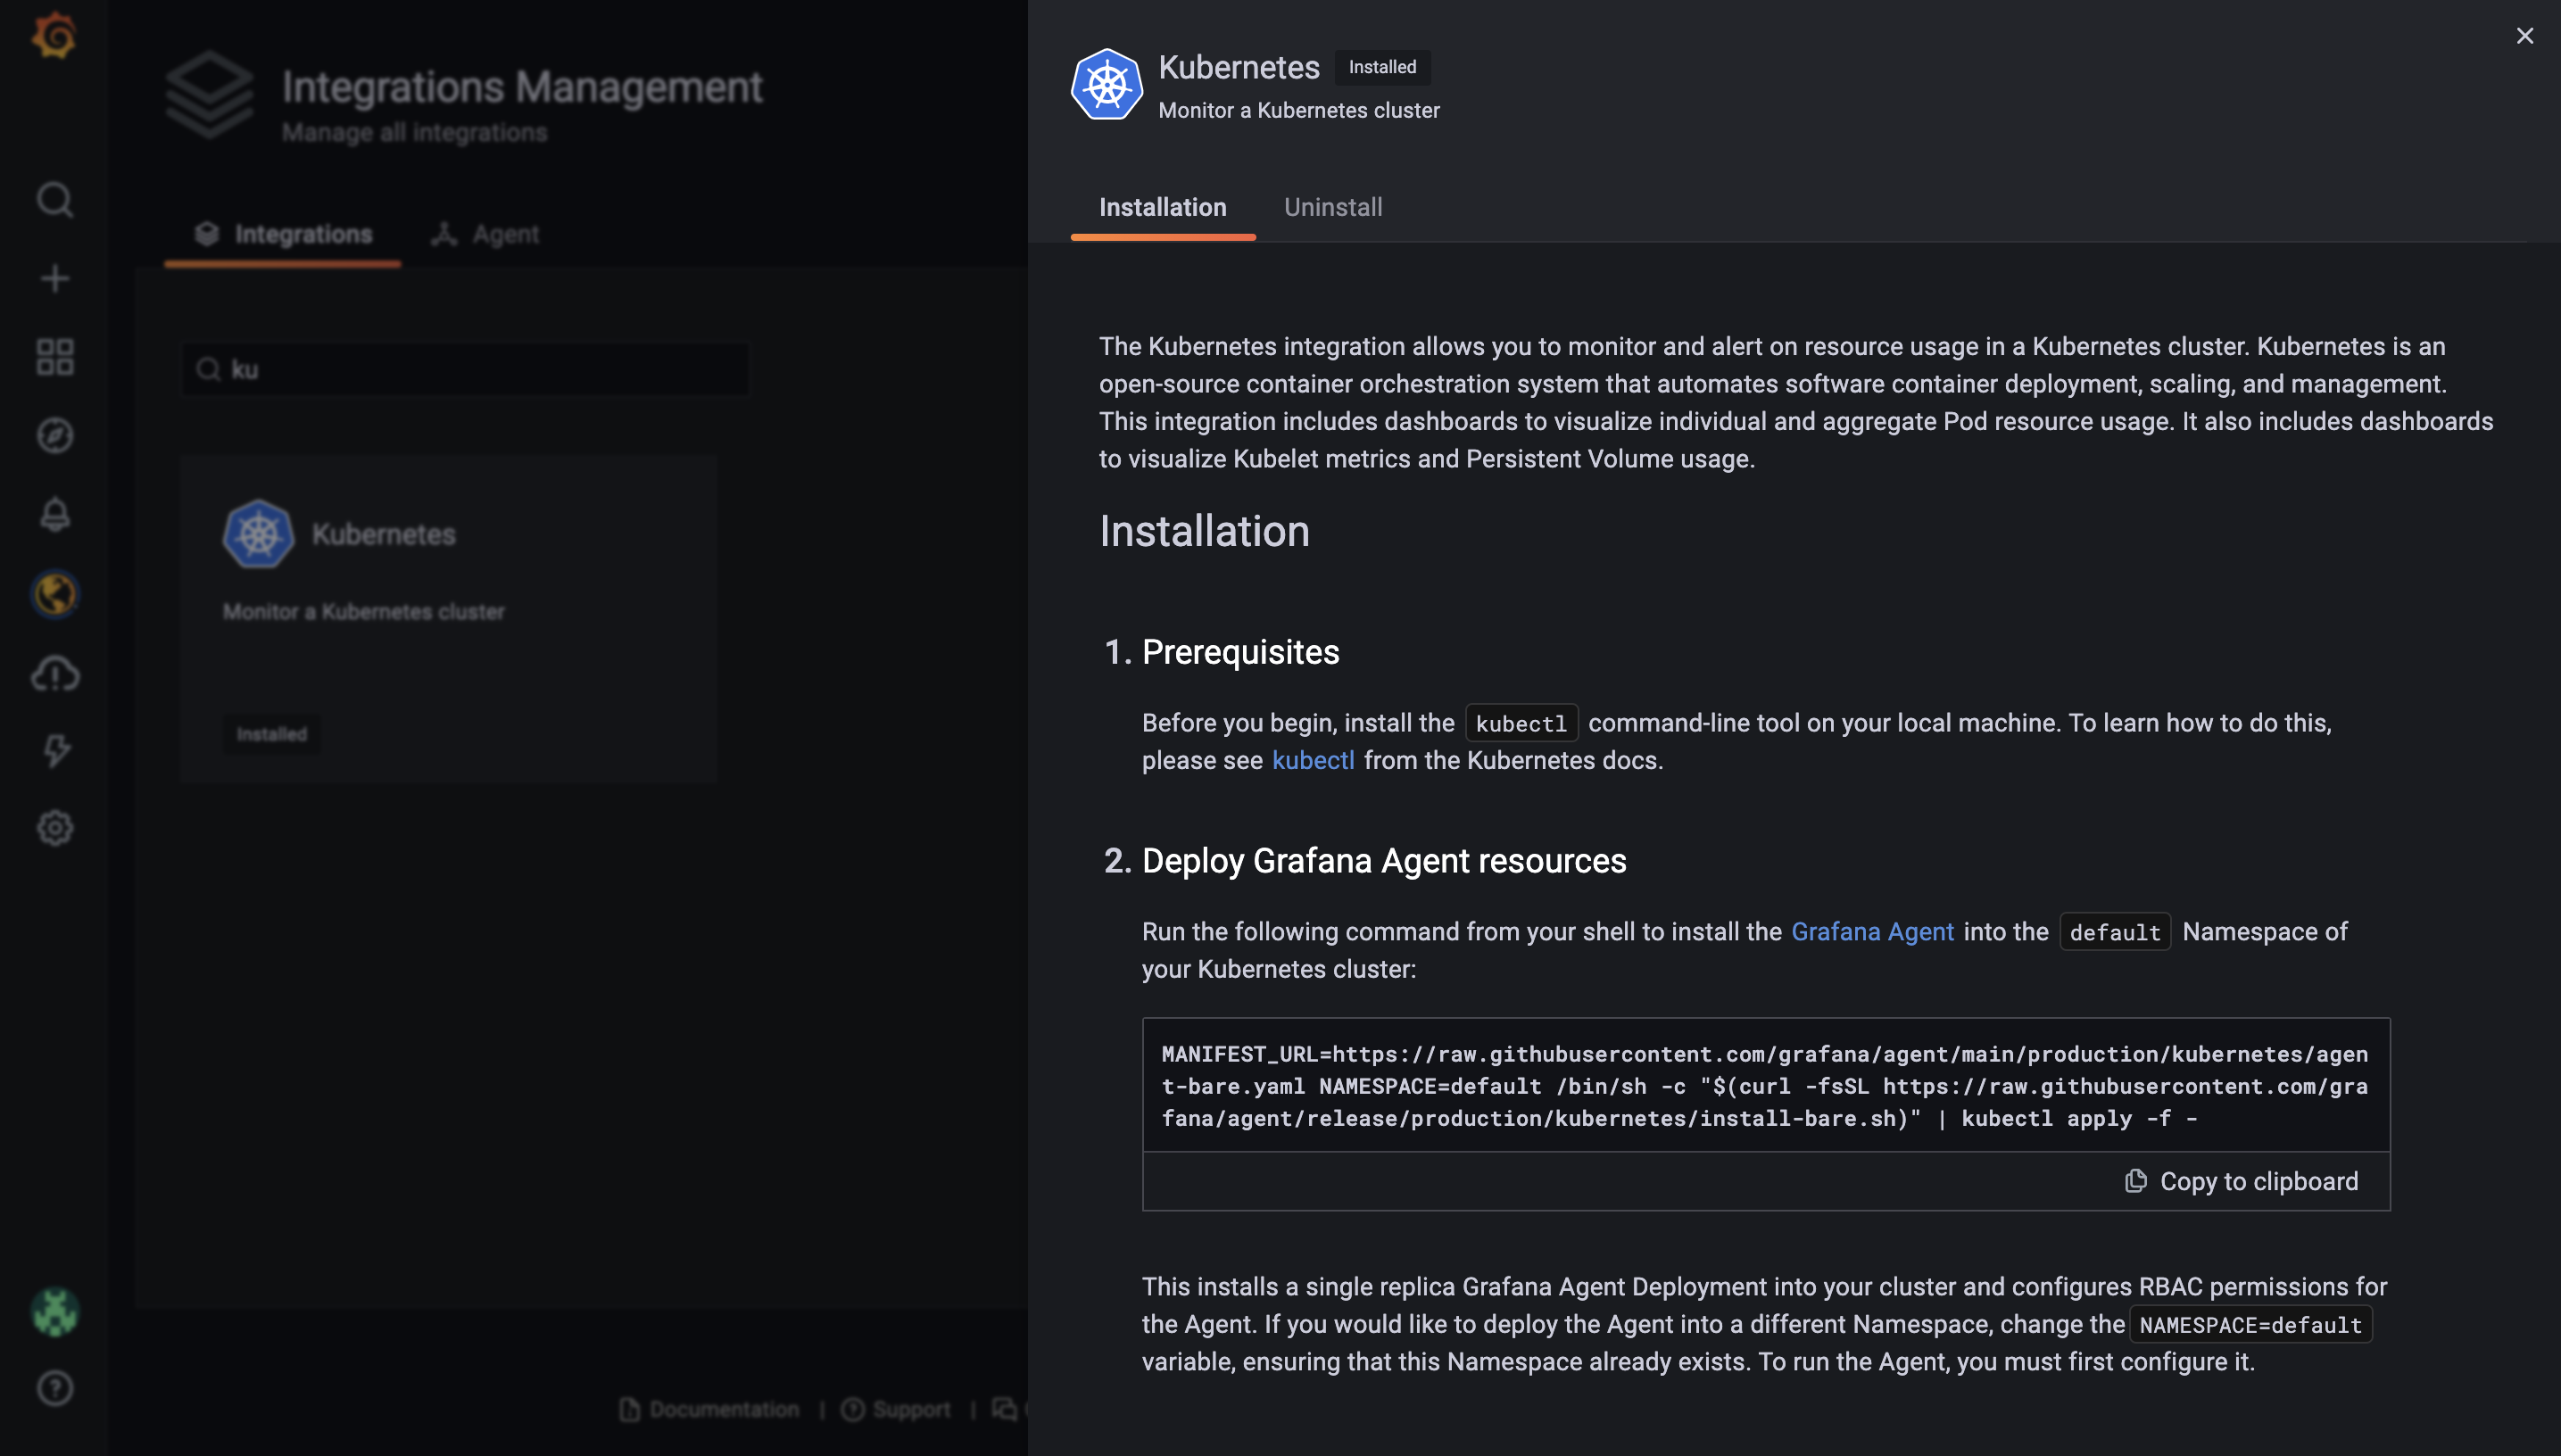Click Copy to clipboard button
The image size is (2561, 1456).
[x=2241, y=1181]
